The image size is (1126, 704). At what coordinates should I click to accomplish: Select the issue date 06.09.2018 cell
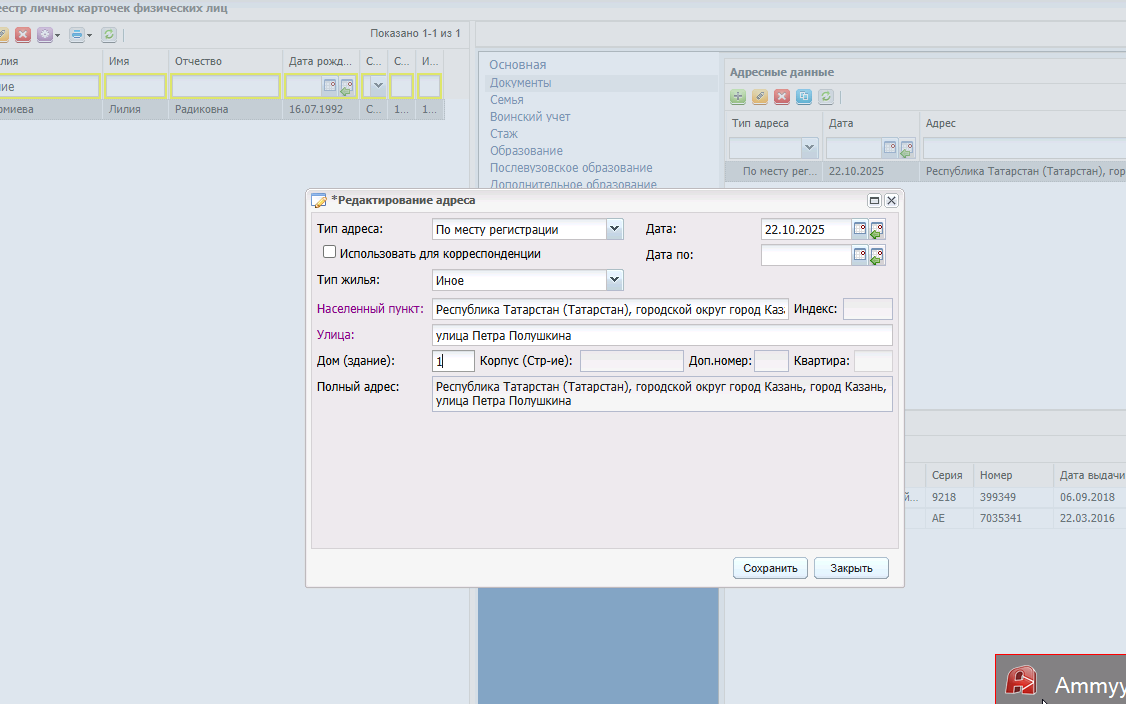pyautogui.click(x=1089, y=497)
